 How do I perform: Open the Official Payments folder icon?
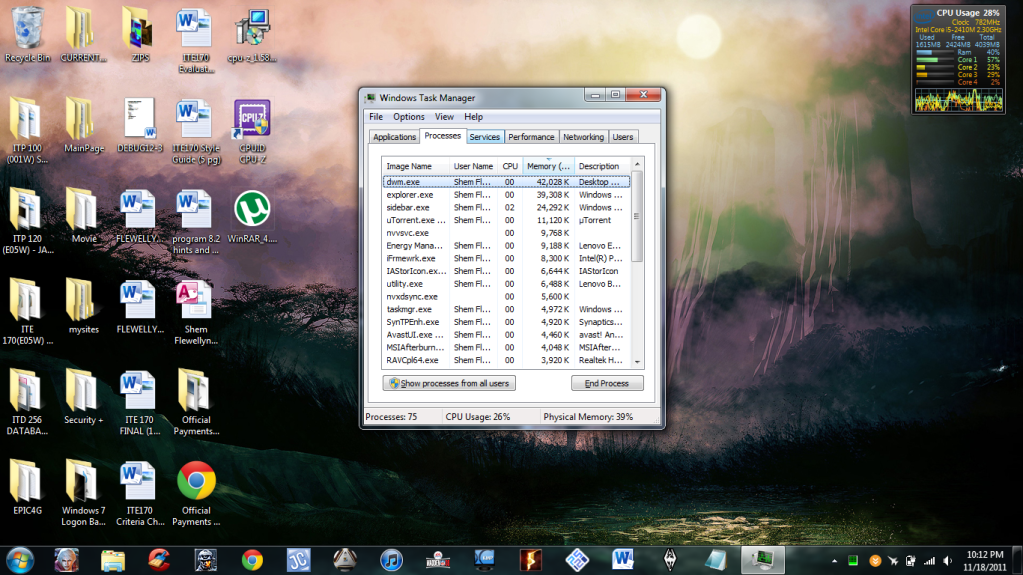(x=196, y=402)
